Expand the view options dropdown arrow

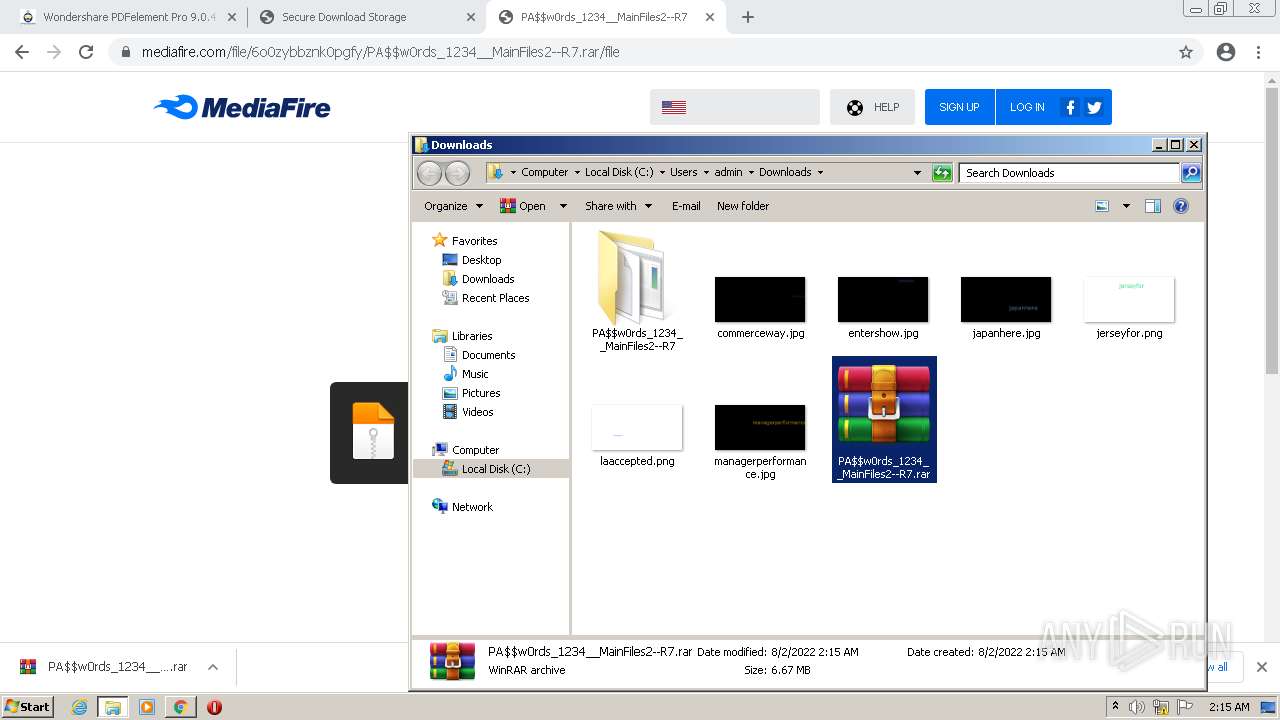pos(1126,206)
